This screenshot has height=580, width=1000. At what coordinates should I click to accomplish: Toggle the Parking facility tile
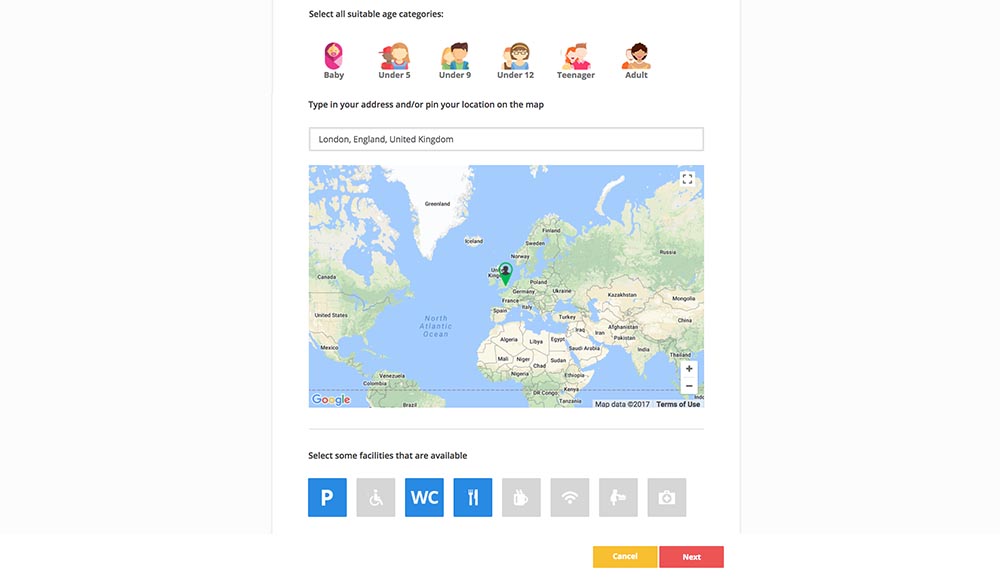coord(327,497)
